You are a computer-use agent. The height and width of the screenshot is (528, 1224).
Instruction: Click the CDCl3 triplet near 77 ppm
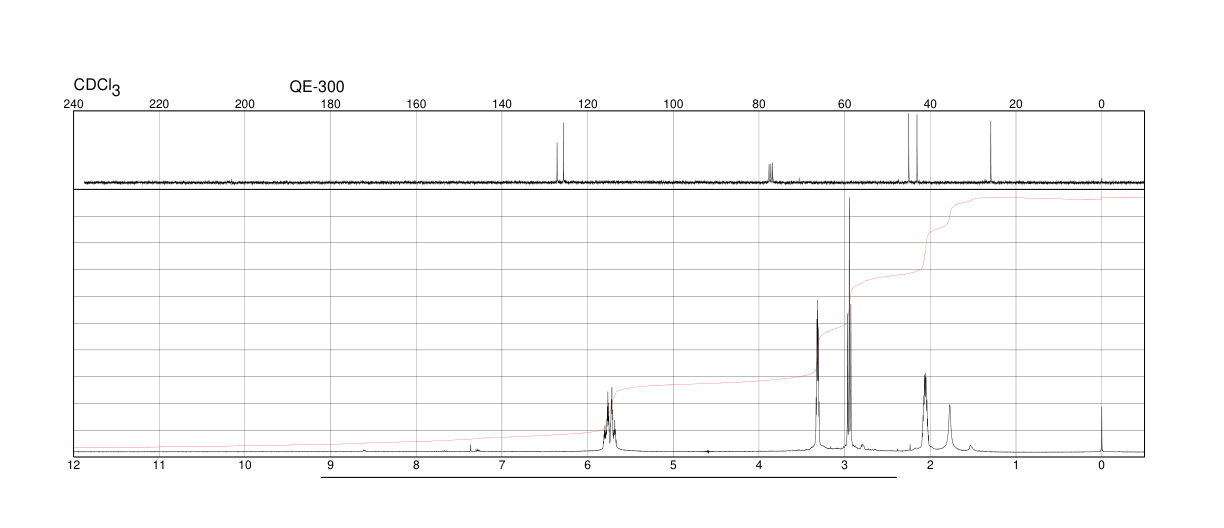[x=770, y=172]
